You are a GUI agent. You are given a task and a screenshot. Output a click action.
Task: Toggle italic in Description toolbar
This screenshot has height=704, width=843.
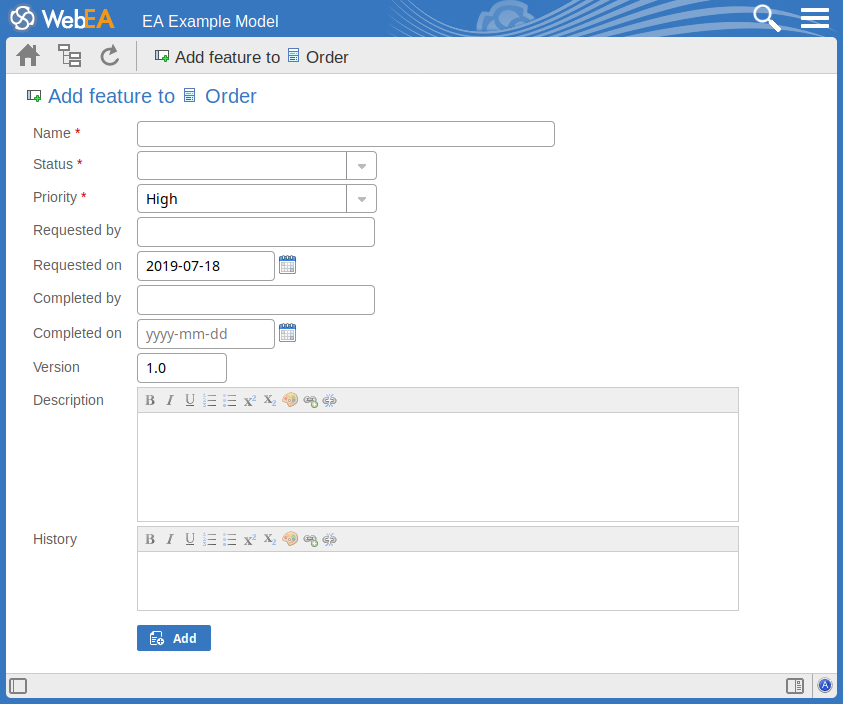tap(170, 400)
